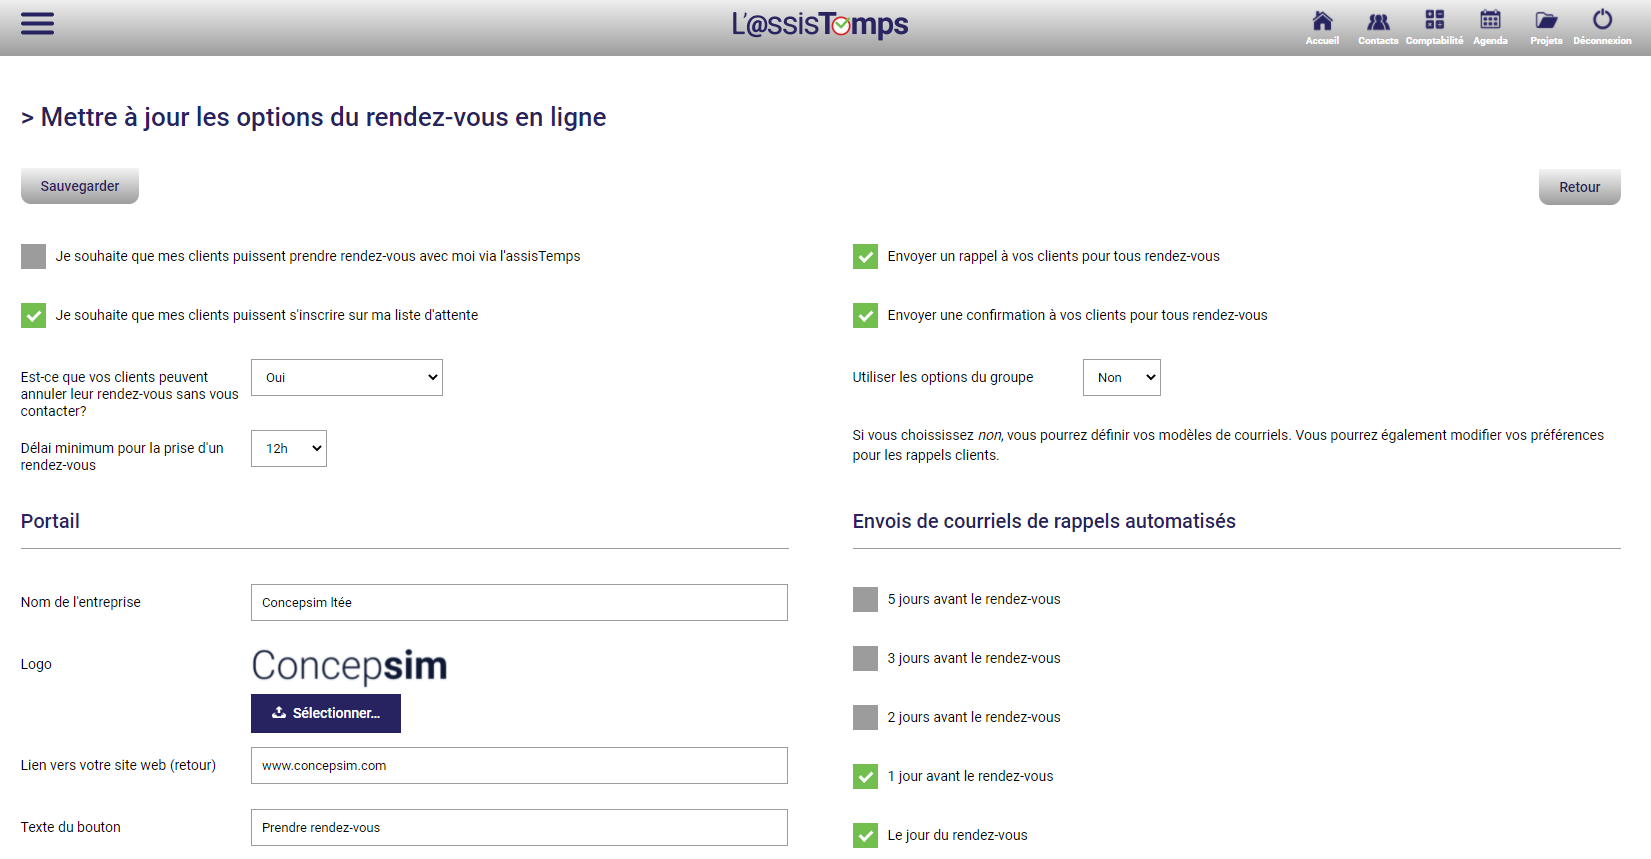
Task: Open the client cancellation Oui dropdown
Action: [346, 378]
